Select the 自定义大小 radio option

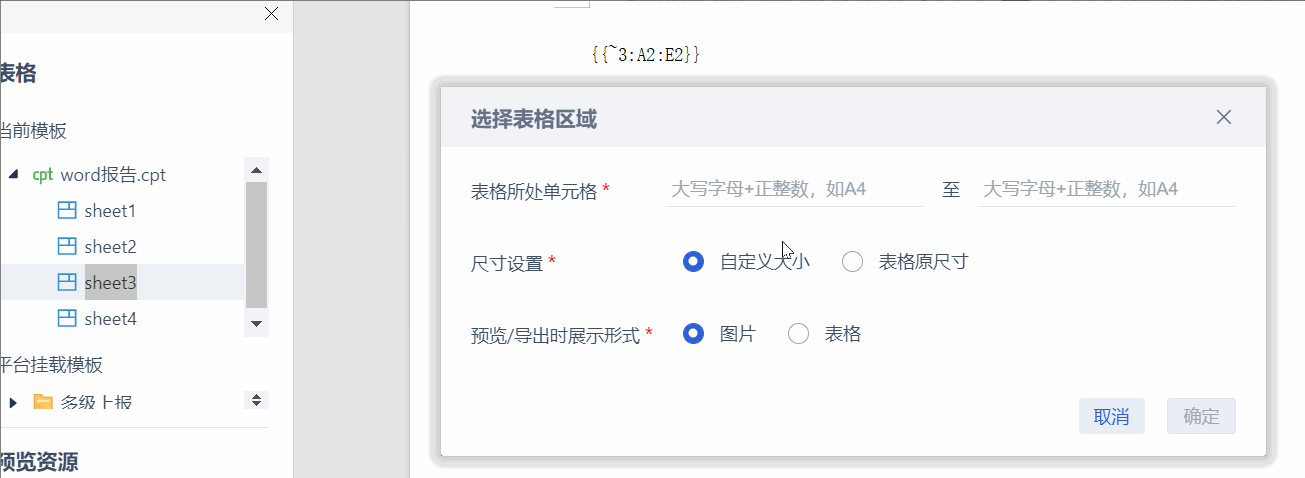pos(694,262)
